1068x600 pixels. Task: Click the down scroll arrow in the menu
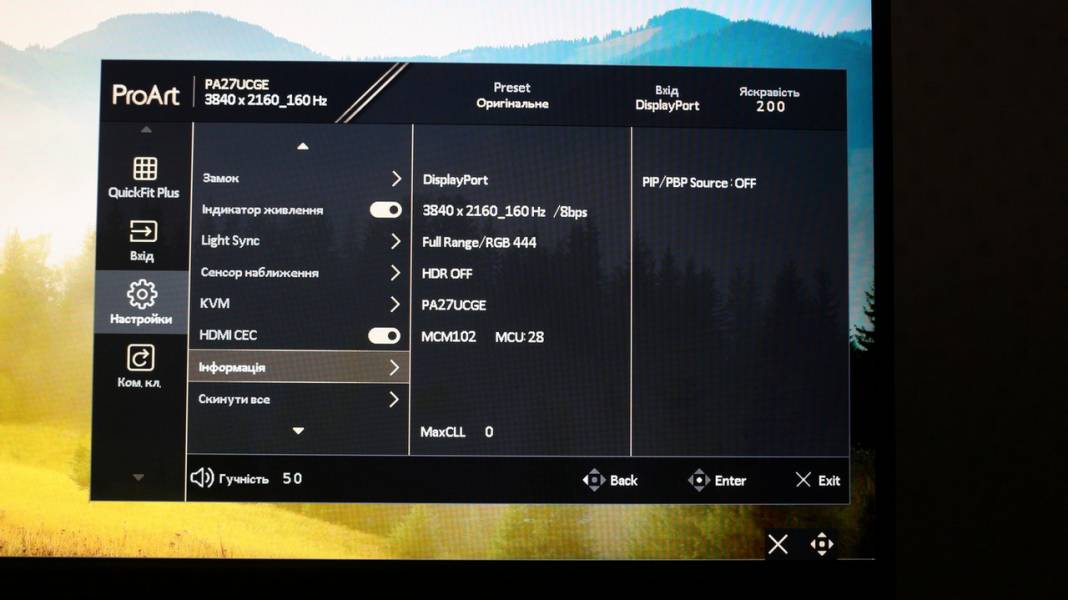[299, 431]
